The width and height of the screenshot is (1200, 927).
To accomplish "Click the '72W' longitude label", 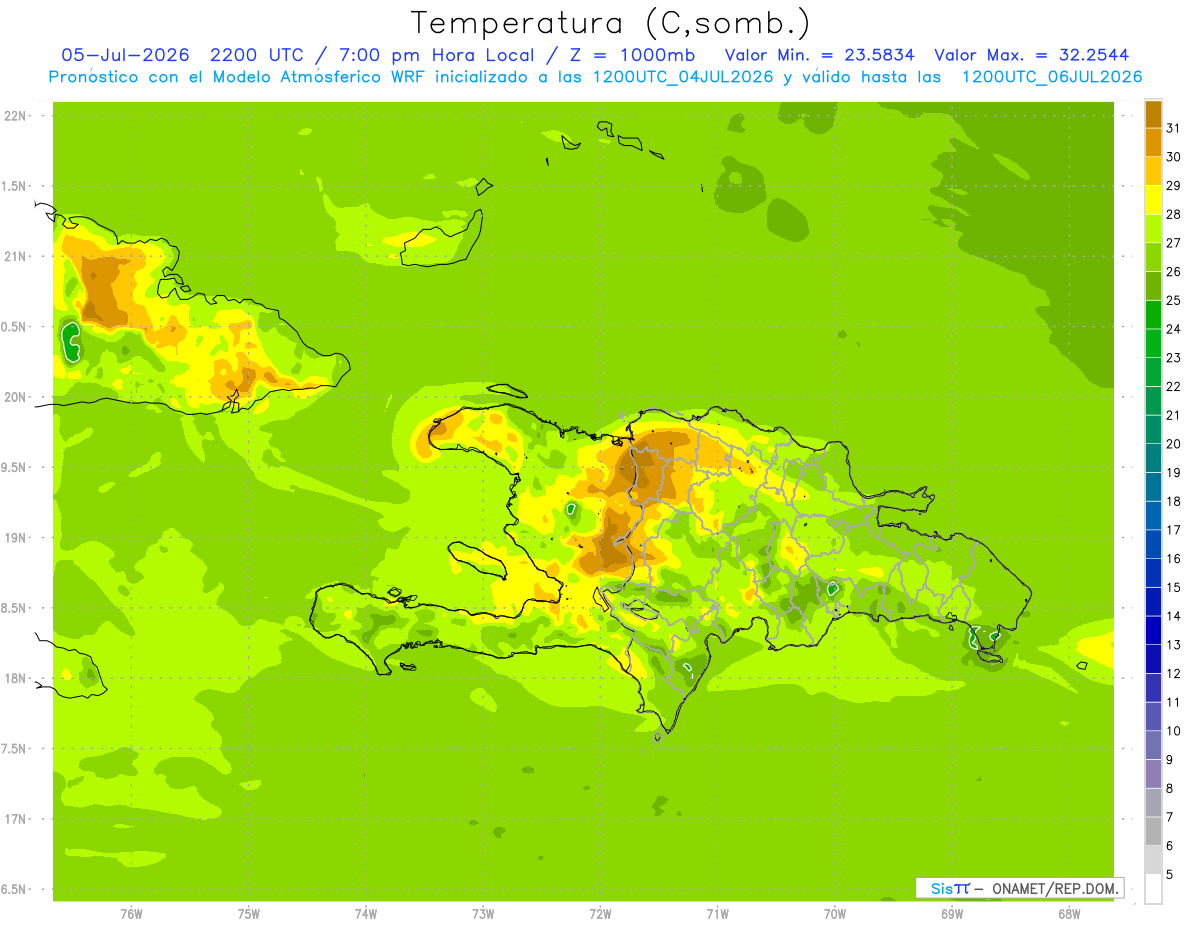I will pyautogui.click(x=600, y=913).
